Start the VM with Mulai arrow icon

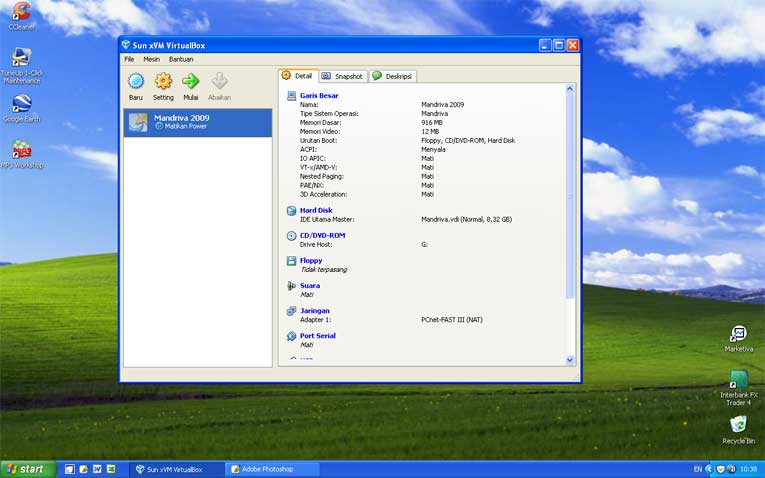pos(191,81)
